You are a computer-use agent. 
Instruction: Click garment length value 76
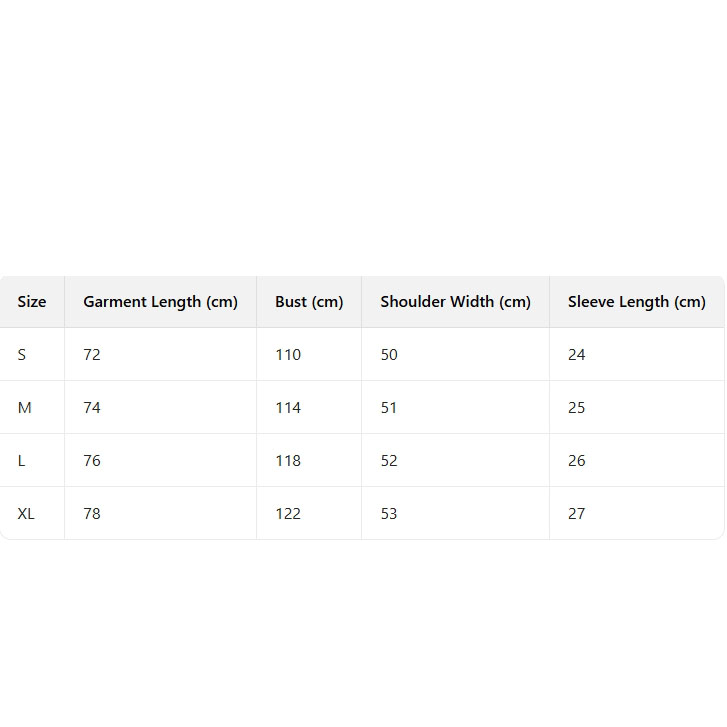[x=92, y=461]
